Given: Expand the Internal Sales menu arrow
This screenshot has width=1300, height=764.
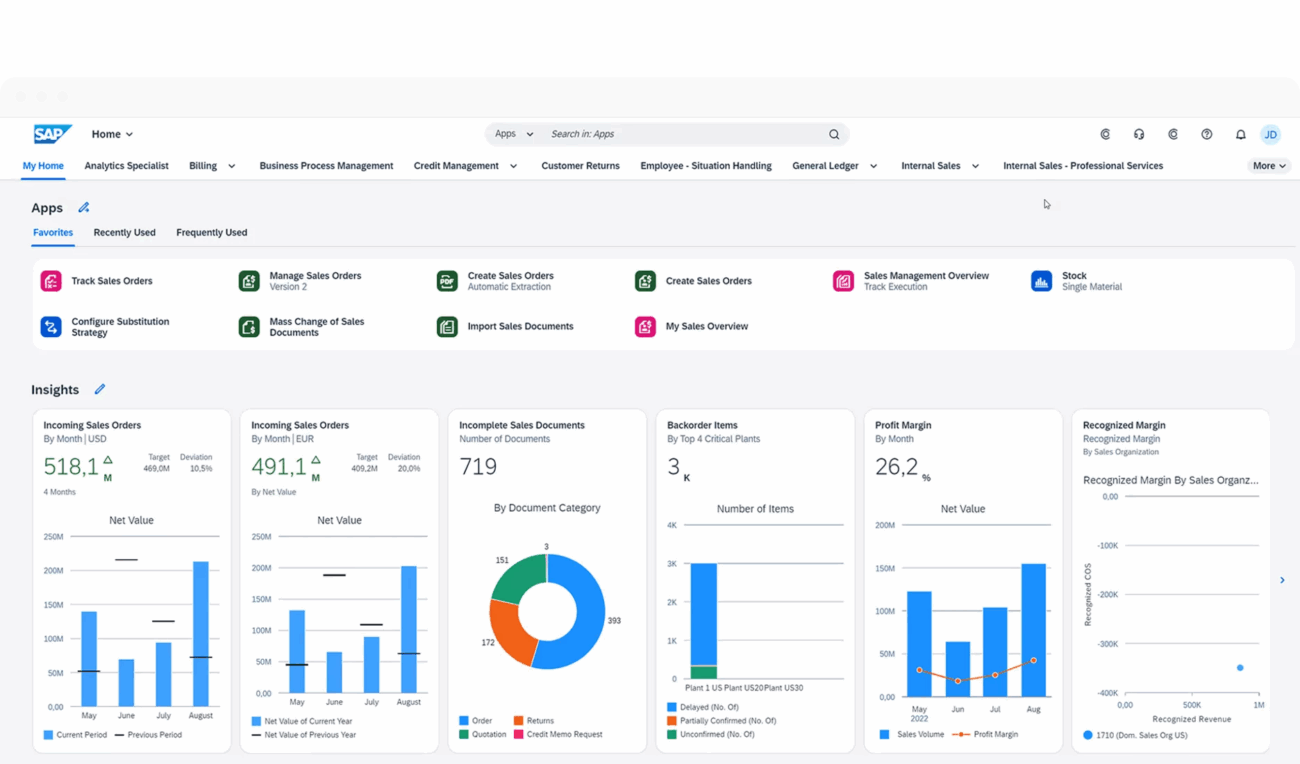Looking at the screenshot, I should [975, 166].
